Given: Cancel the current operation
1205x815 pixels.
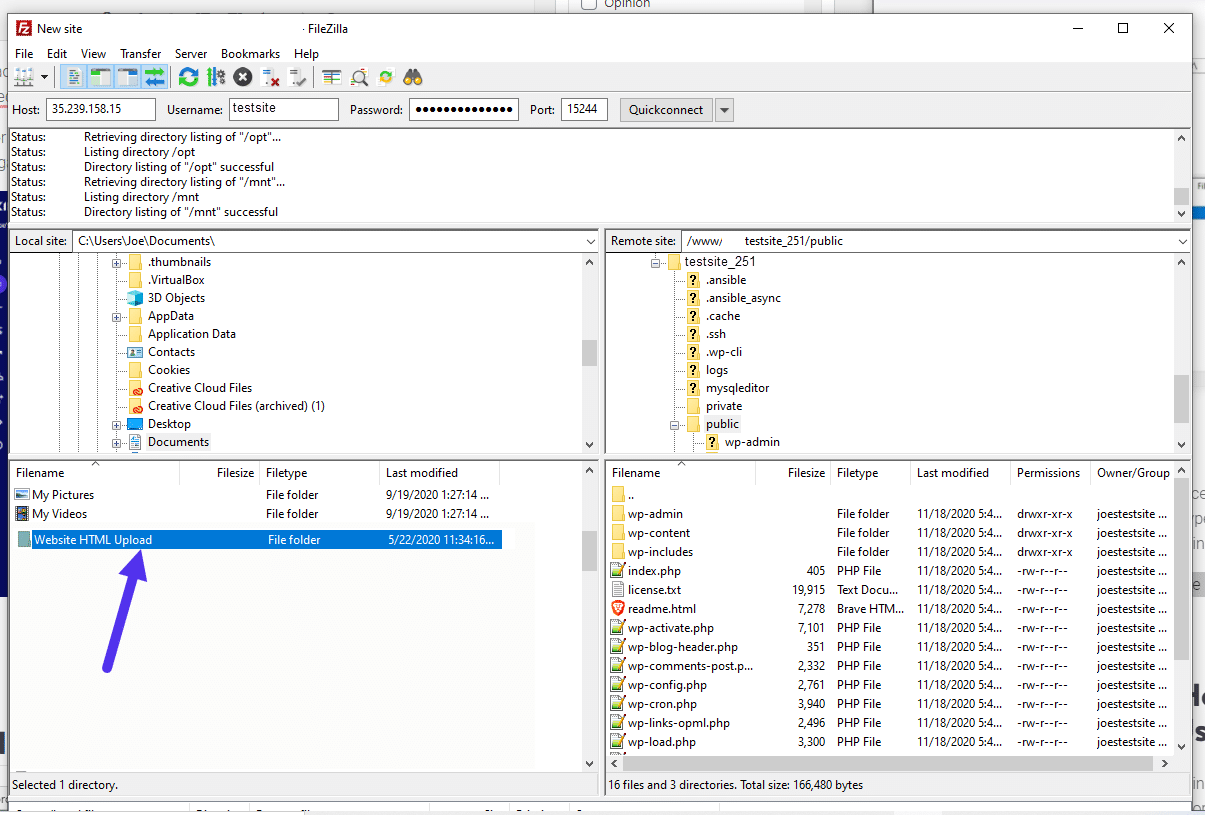Looking at the screenshot, I should point(241,77).
